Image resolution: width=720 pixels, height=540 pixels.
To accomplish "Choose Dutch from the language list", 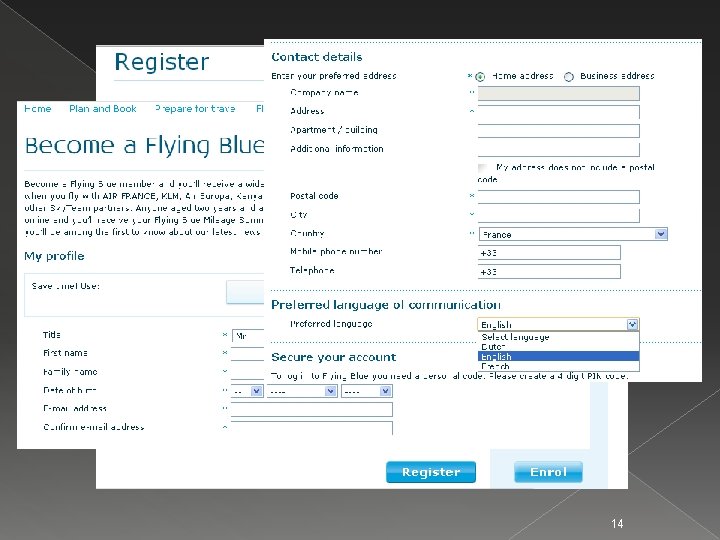I will (x=558, y=347).
